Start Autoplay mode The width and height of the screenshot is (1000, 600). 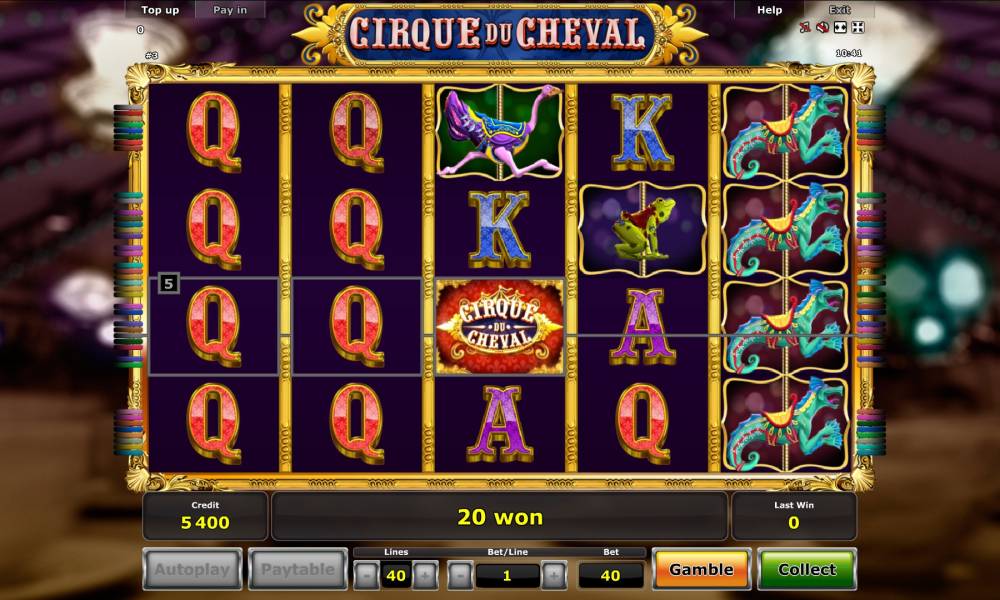[193, 569]
